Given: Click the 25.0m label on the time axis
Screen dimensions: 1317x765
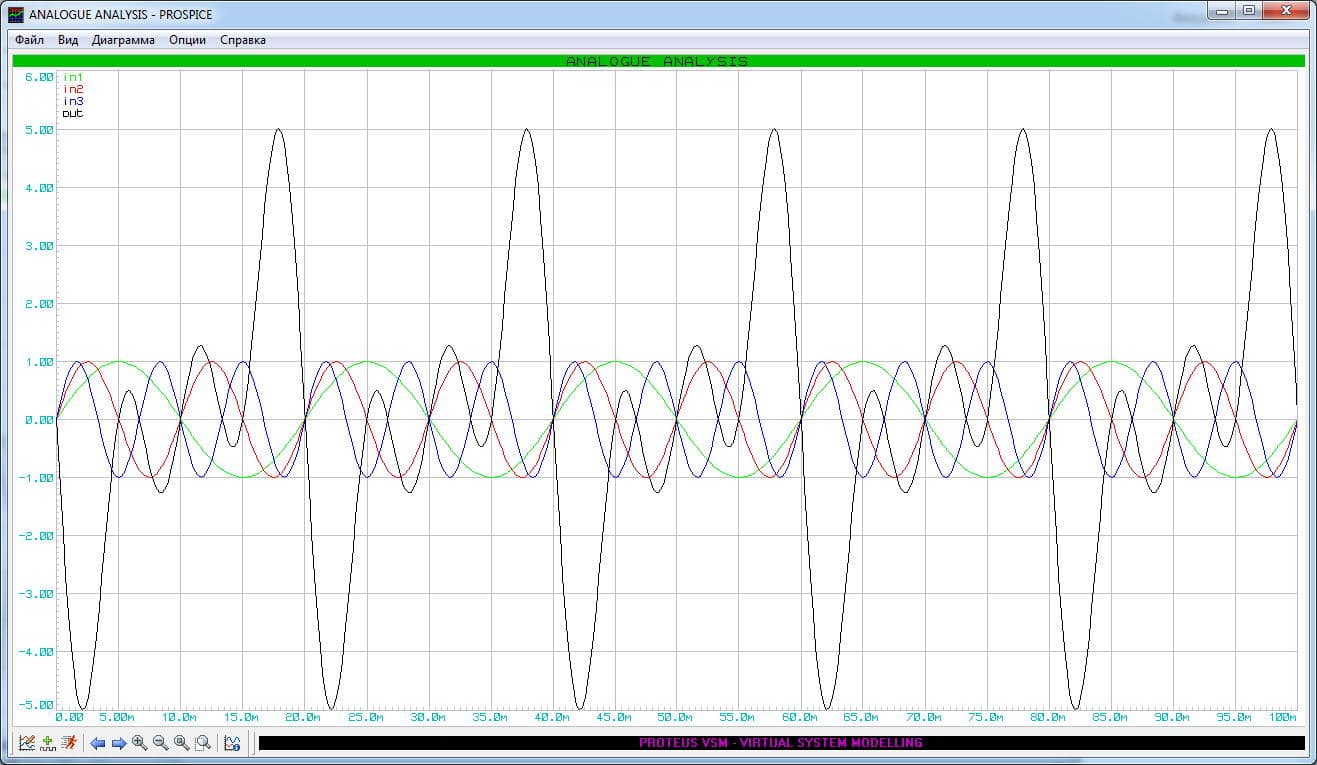Looking at the screenshot, I should (365, 717).
